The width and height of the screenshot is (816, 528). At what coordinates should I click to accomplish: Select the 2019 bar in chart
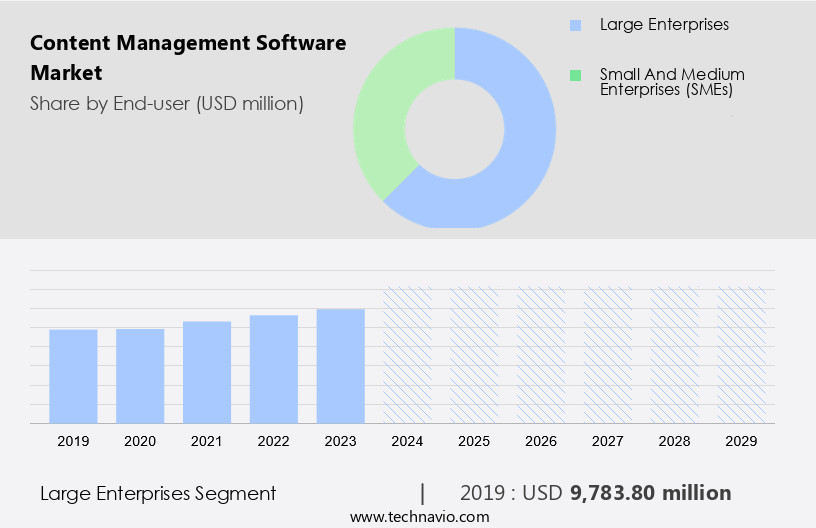[x=73, y=376]
